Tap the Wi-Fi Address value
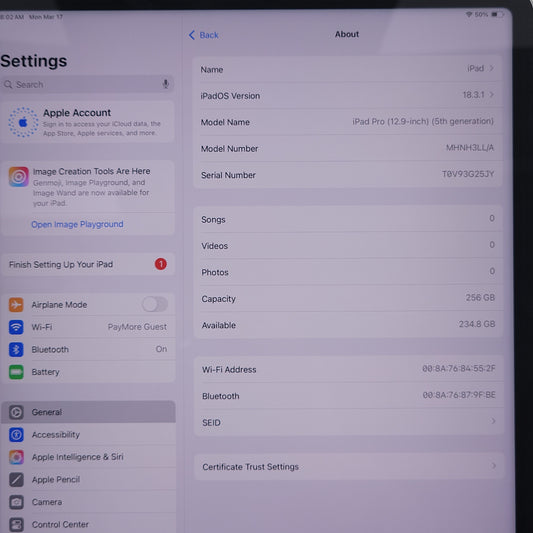 pyautogui.click(x=459, y=368)
